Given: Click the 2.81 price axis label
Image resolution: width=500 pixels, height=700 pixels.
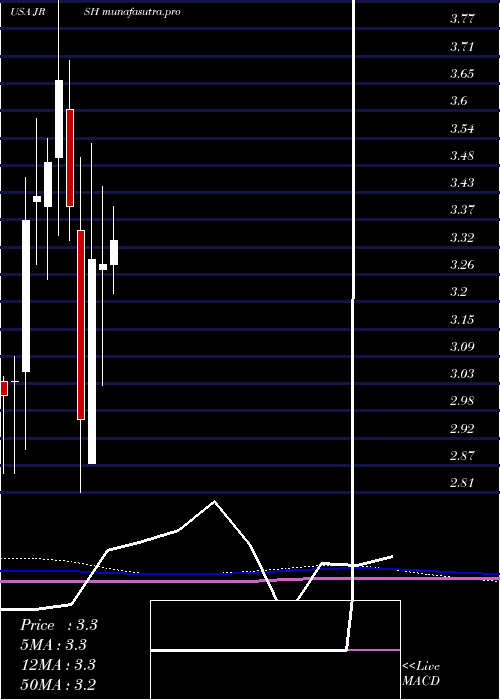Looking at the screenshot, I should [462, 483].
